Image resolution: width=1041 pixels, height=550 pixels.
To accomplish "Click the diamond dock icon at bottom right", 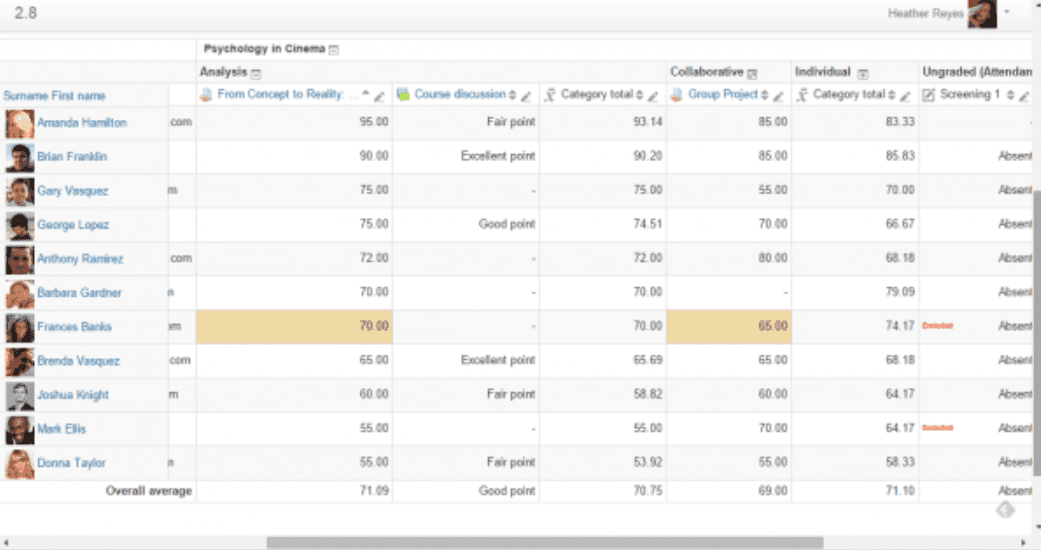I will coord(1006,510).
